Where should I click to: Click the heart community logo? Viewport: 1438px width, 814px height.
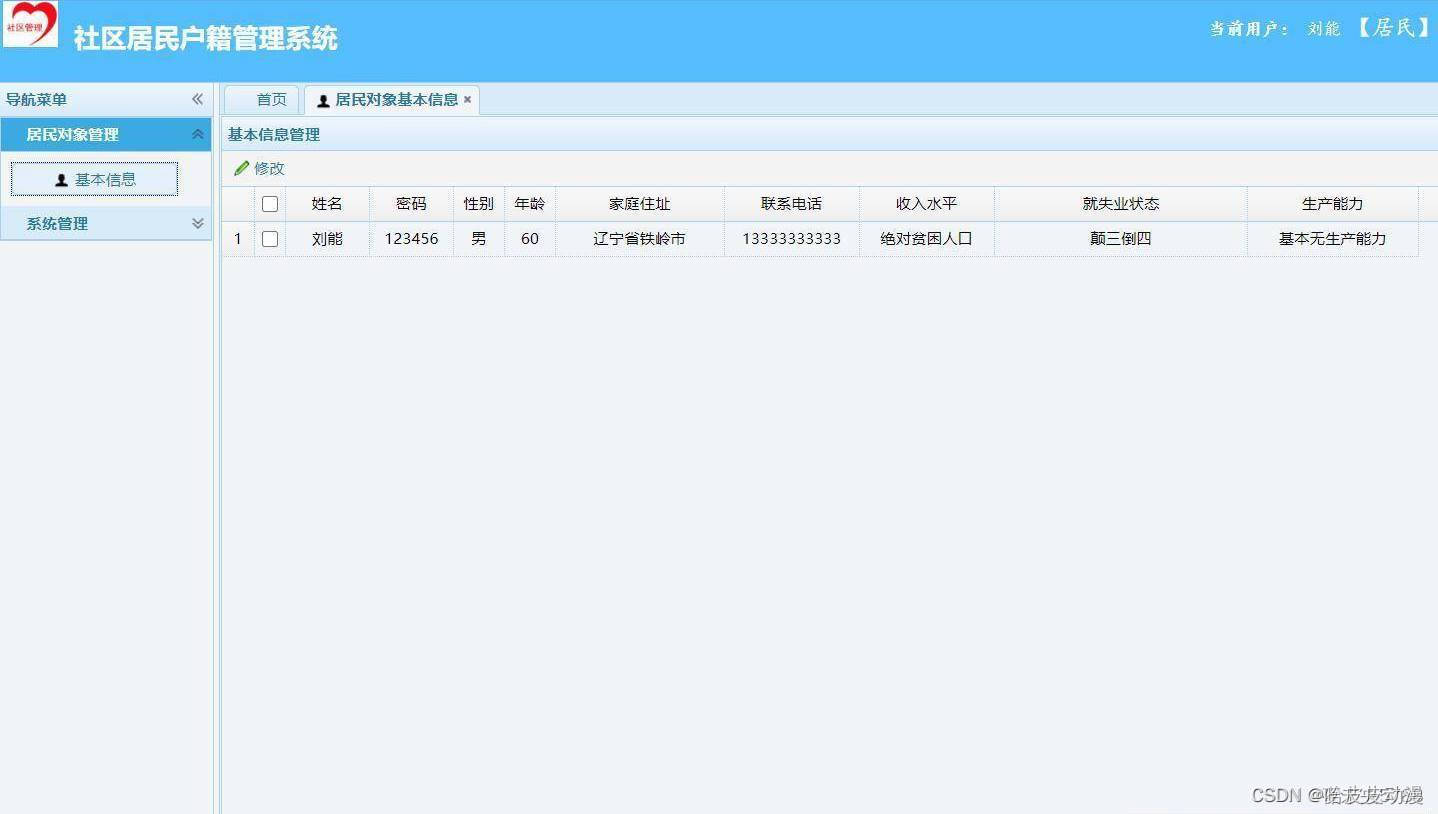(30, 24)
